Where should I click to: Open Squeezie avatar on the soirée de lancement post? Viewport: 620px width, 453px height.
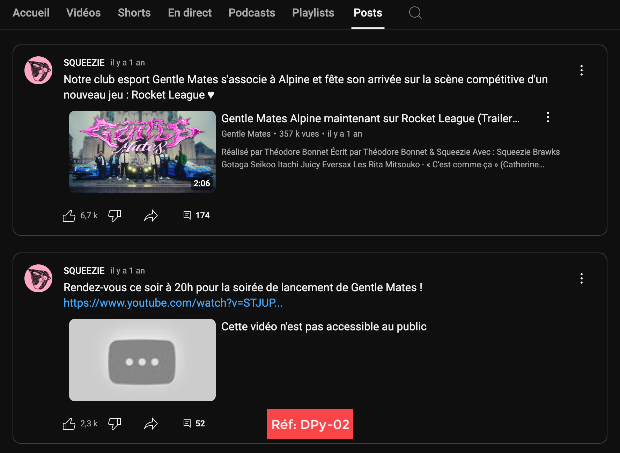pyautogui.click(x=38, y=278)
